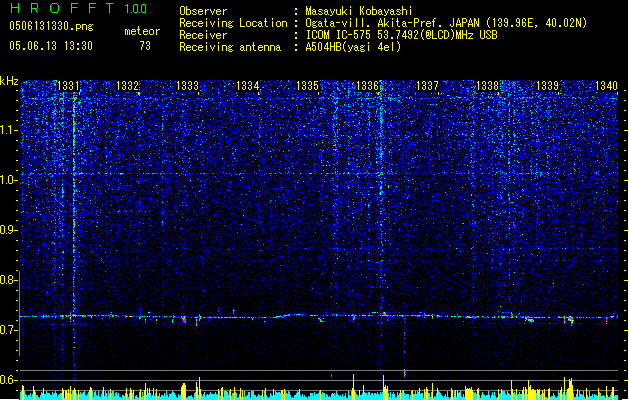Click the 0.8 kHz frequency axis label
Viewport: 629px width, 400px height.
(x=8, y=280)
